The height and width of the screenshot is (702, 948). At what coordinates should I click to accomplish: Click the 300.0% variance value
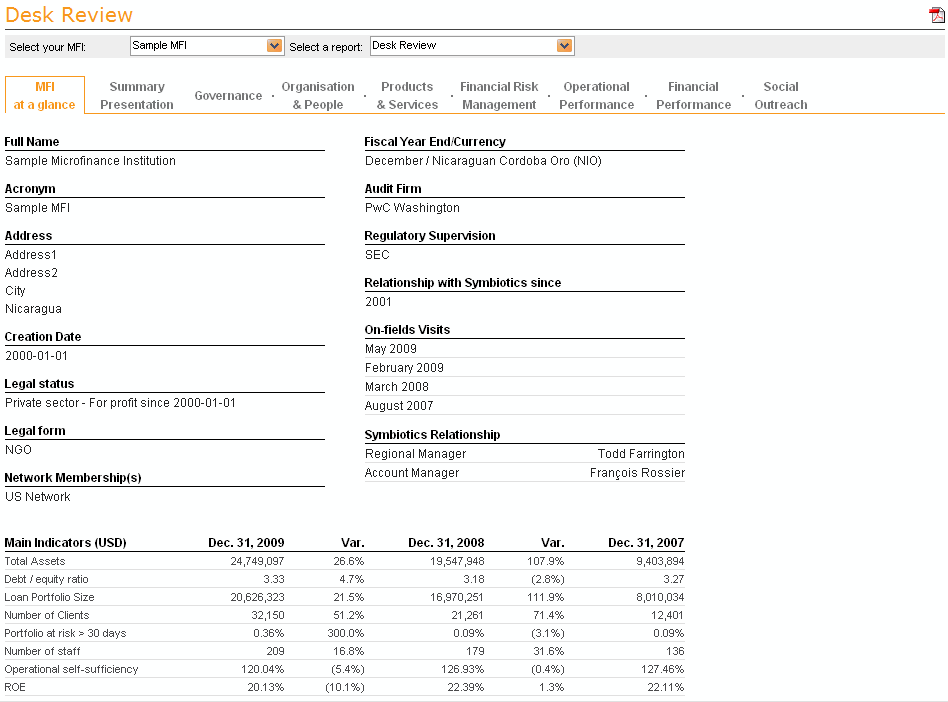point(346,633)
